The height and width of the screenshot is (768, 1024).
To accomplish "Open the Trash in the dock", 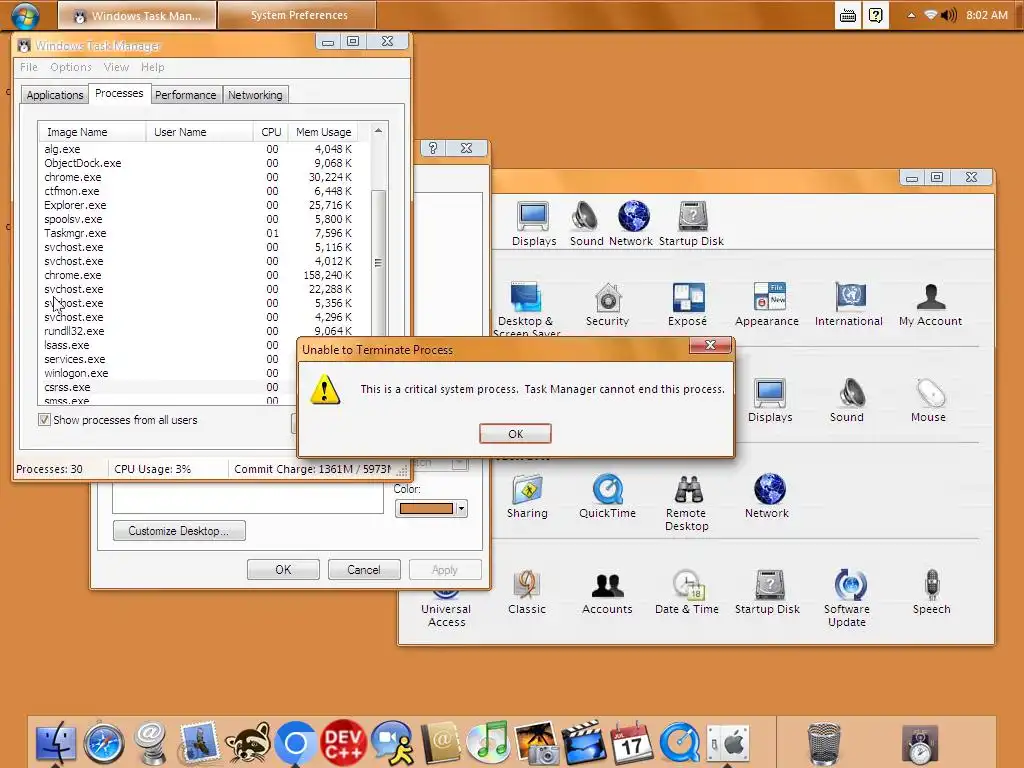I will [824, 743].
